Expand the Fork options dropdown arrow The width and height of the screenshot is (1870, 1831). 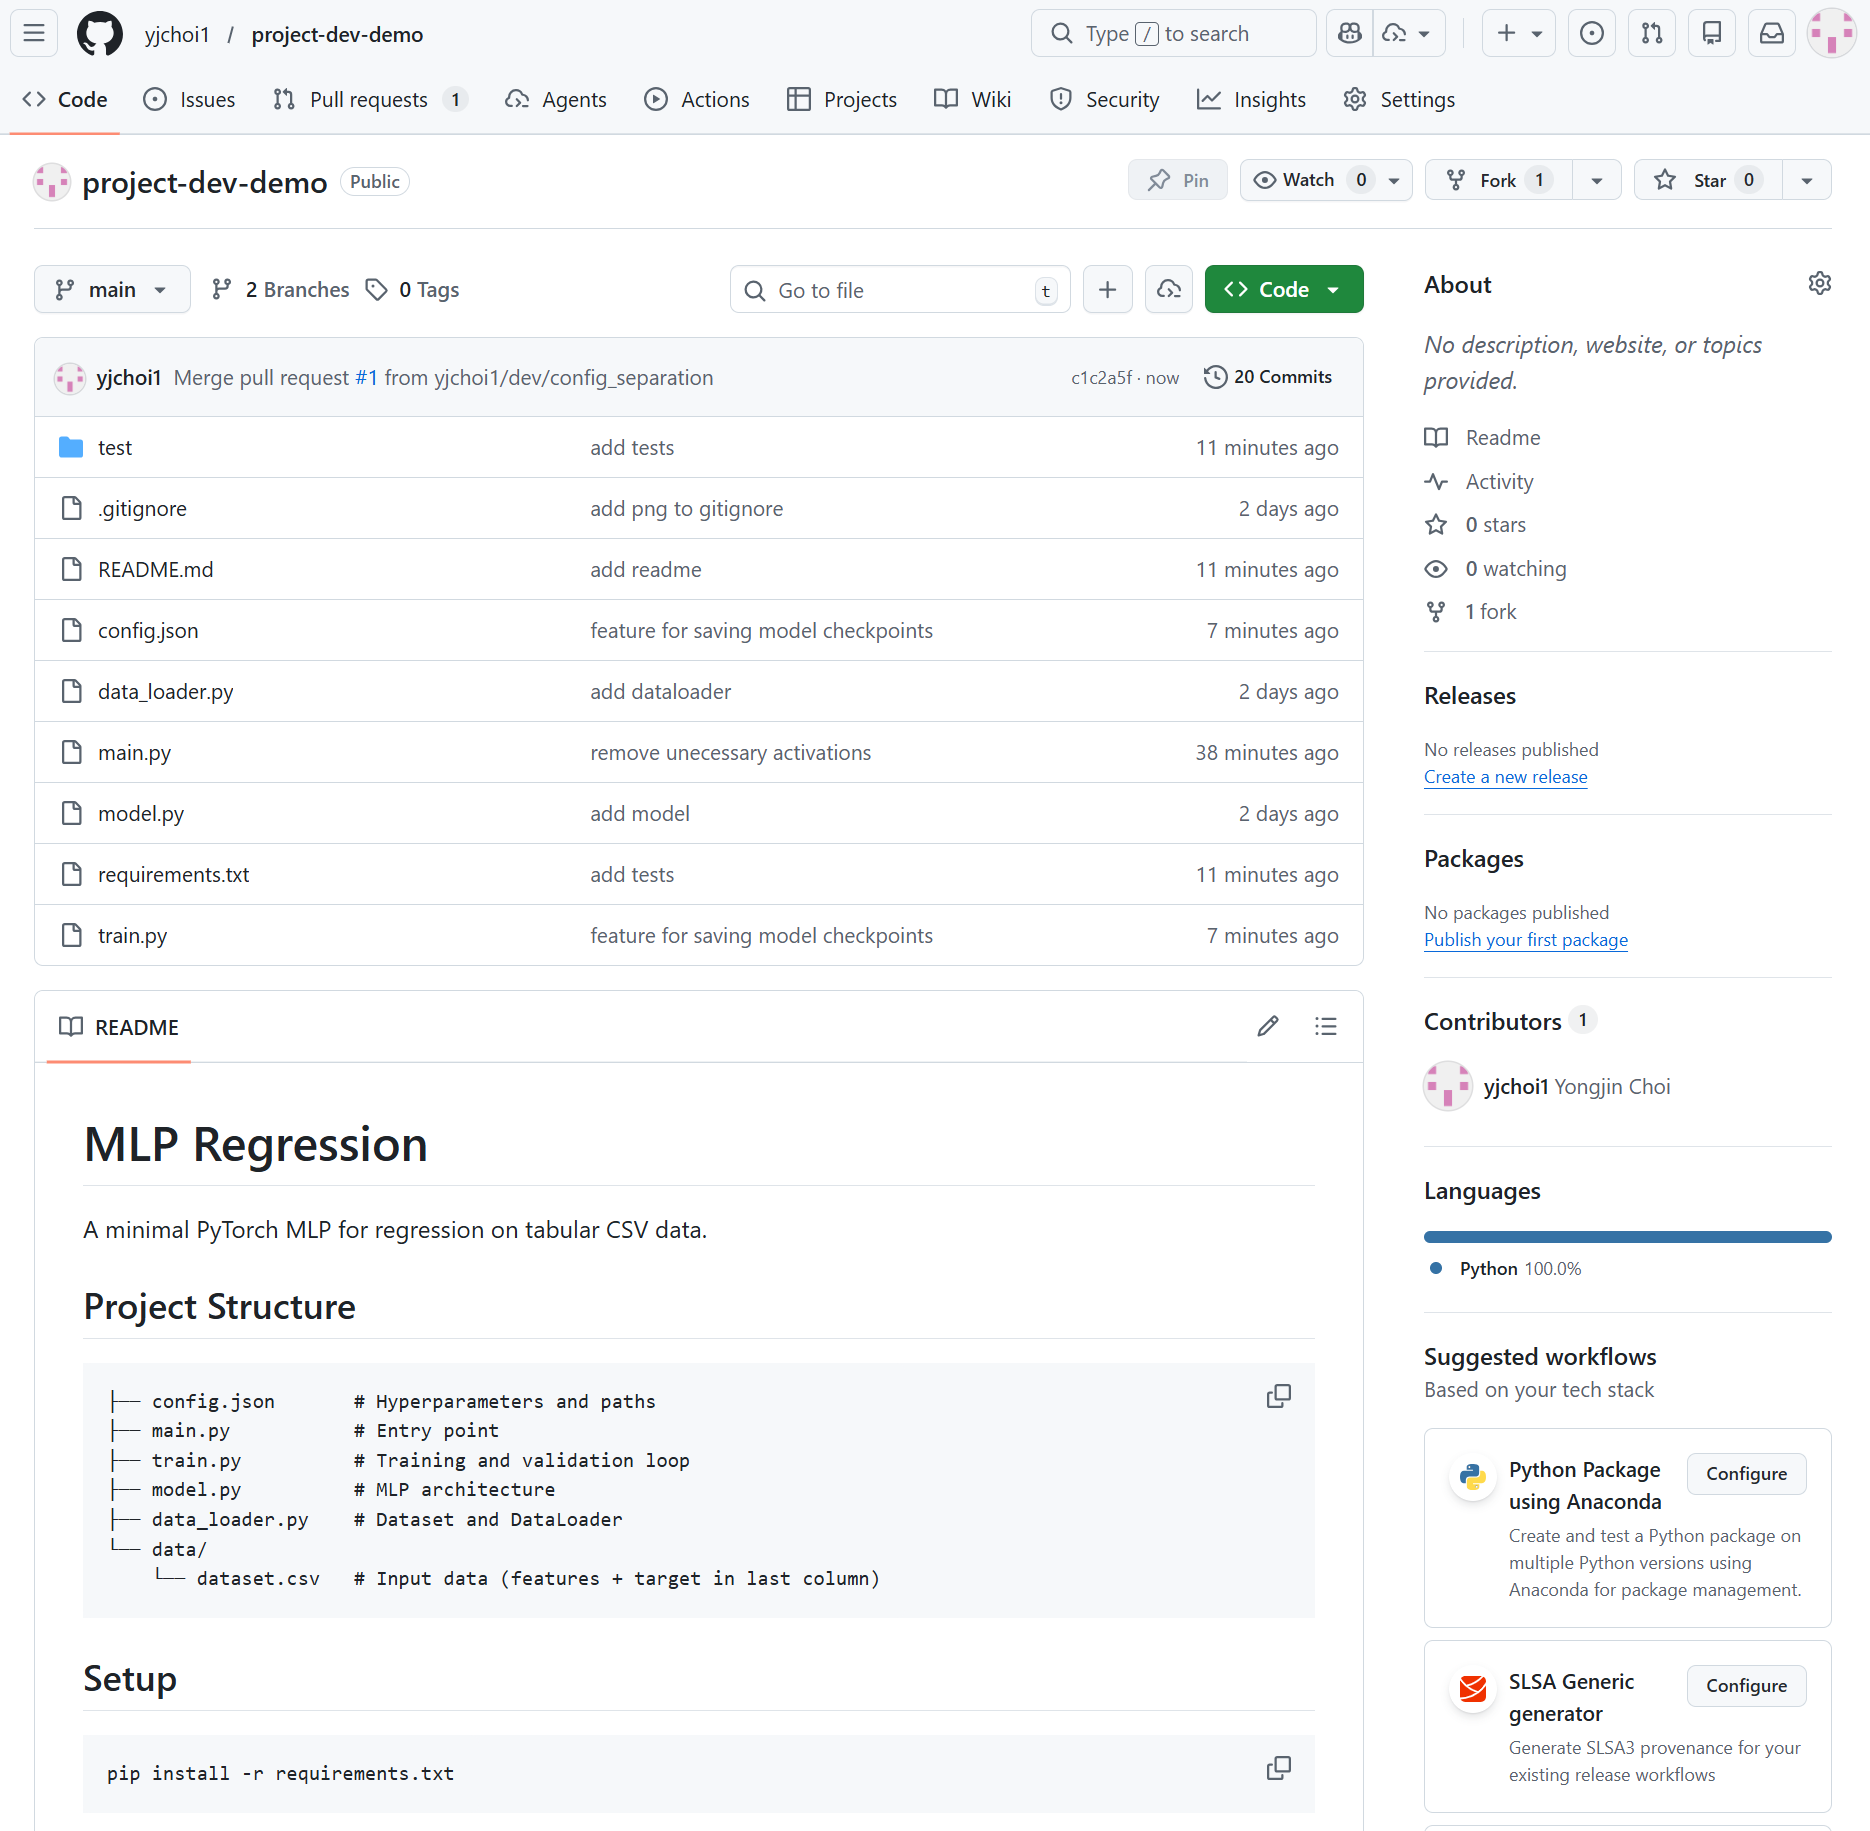point(1596,180)
